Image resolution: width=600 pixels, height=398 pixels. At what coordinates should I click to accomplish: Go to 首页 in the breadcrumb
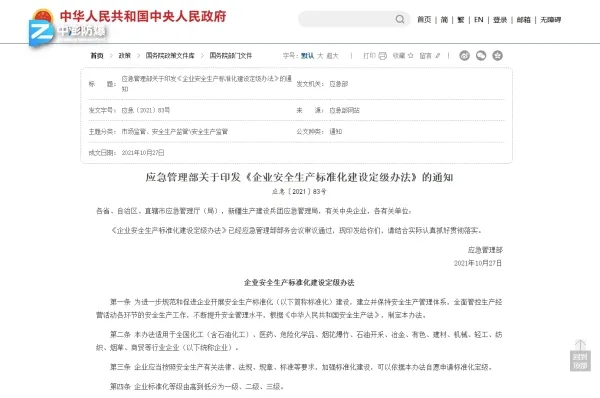tap(97, 55)
